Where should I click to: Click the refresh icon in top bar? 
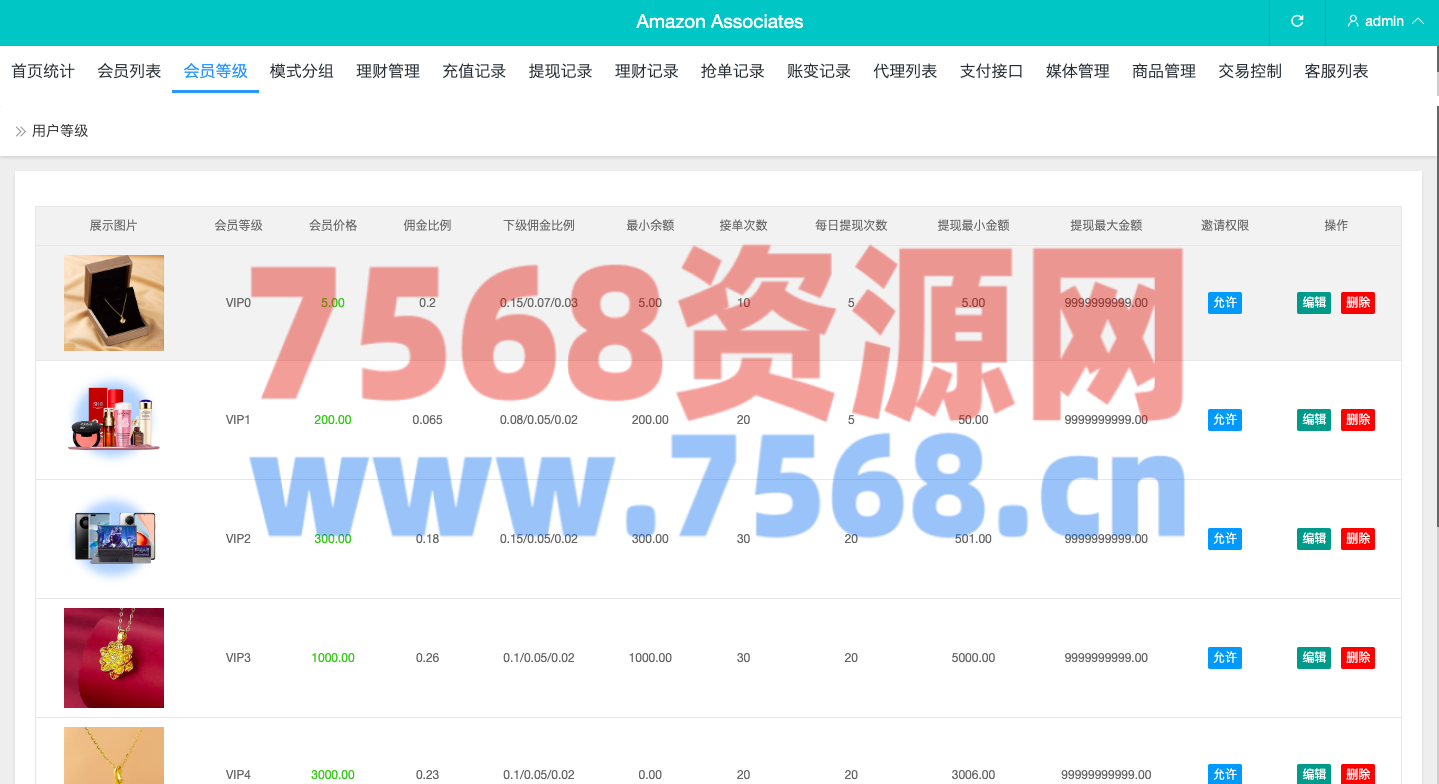(1297, 21)
